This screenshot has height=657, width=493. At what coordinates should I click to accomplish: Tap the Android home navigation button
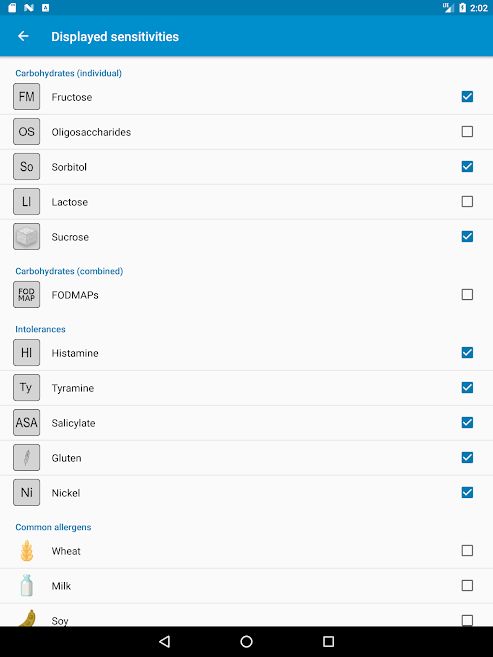coord(246,641)
